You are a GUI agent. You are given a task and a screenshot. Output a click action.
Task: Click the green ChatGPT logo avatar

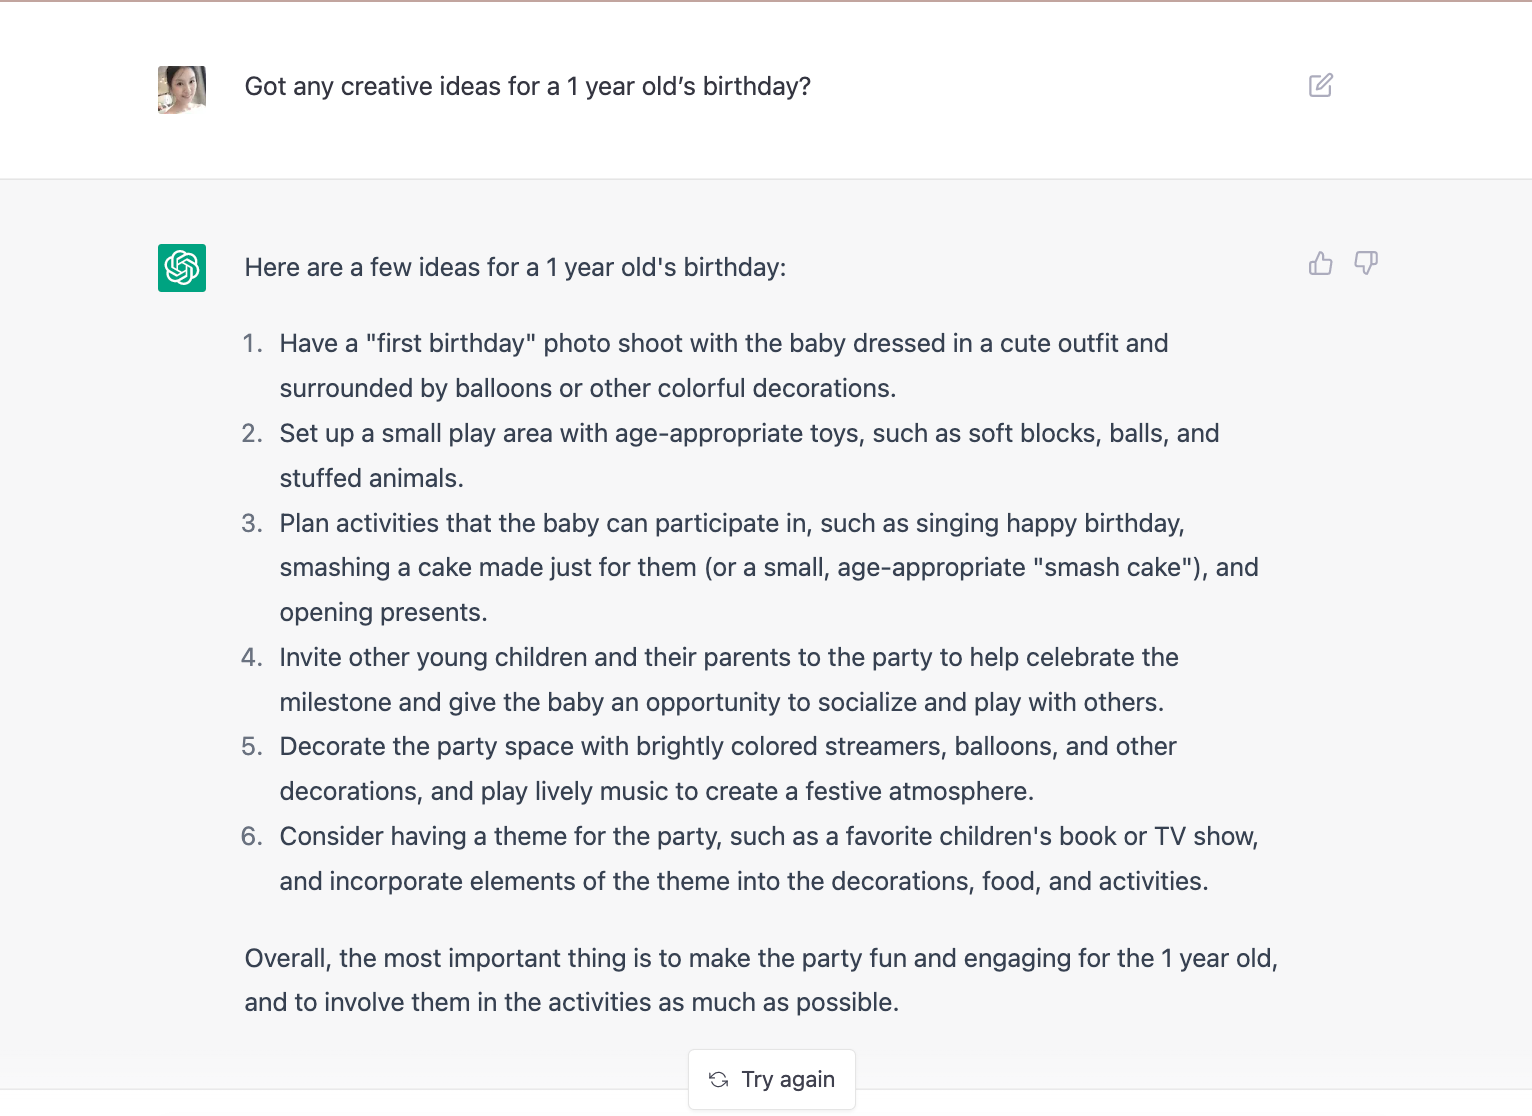(182, 268)
